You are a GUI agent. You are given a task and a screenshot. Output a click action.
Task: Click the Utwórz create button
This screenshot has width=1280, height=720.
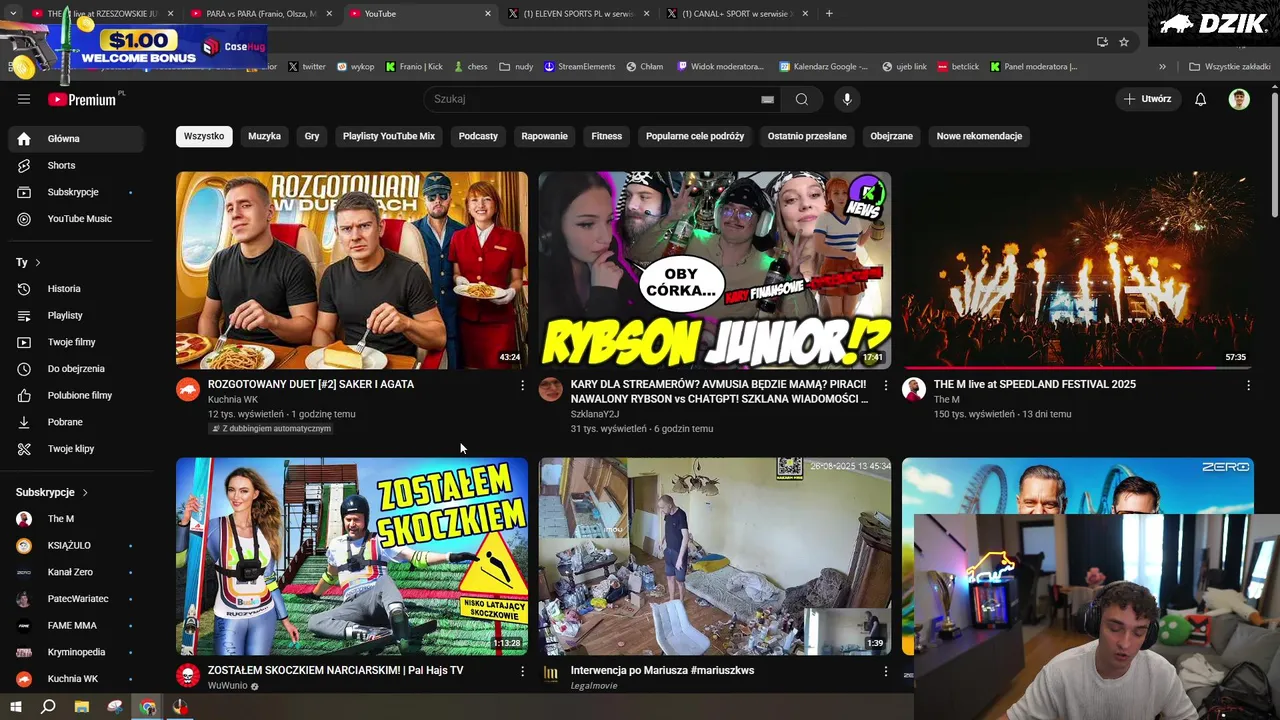[x=1147, y=99]
